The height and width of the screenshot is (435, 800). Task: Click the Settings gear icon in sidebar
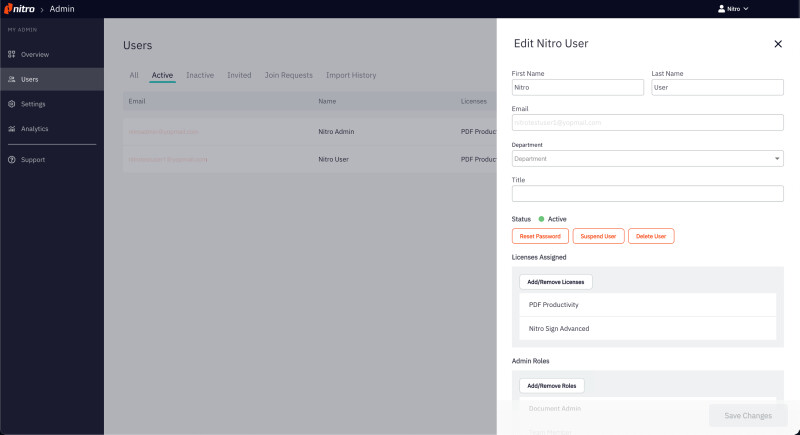[11, 104]
